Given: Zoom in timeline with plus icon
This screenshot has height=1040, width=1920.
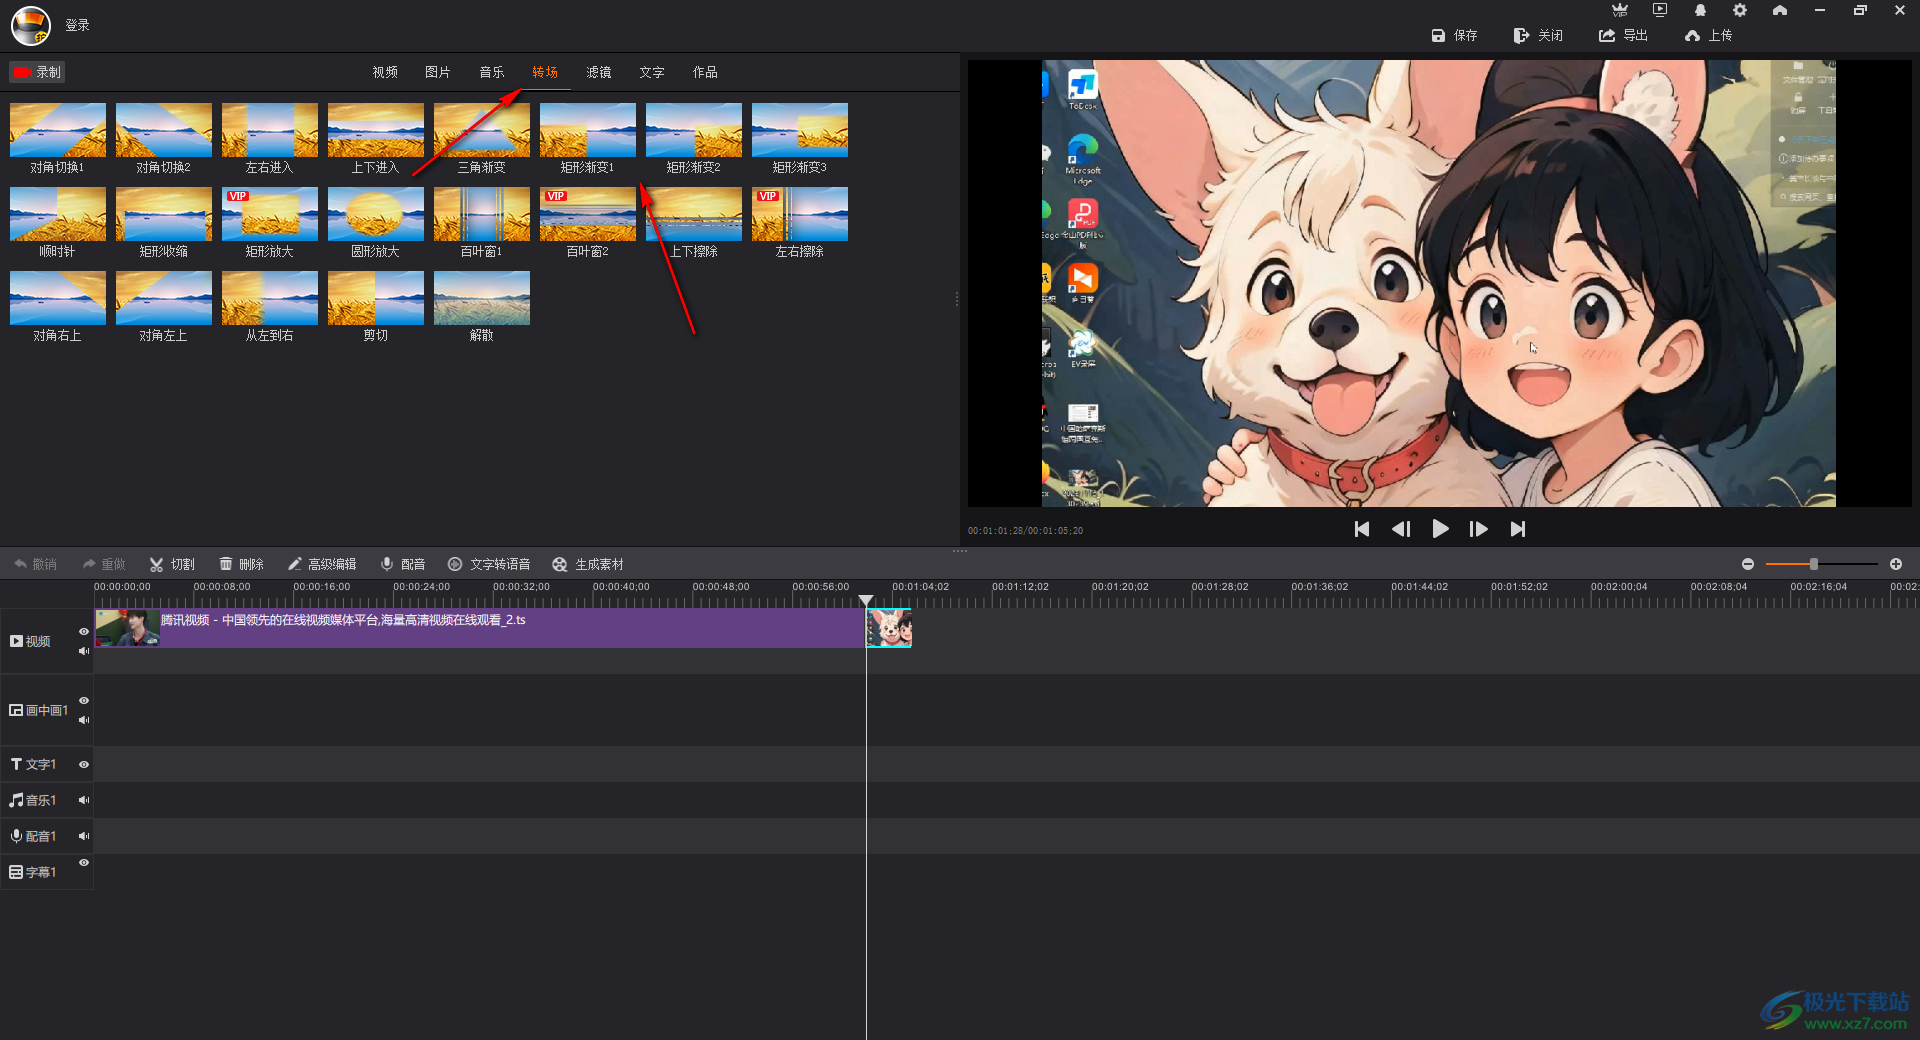Looking at the screenshot, I should pyautogui.click(x=1896, y=564).
